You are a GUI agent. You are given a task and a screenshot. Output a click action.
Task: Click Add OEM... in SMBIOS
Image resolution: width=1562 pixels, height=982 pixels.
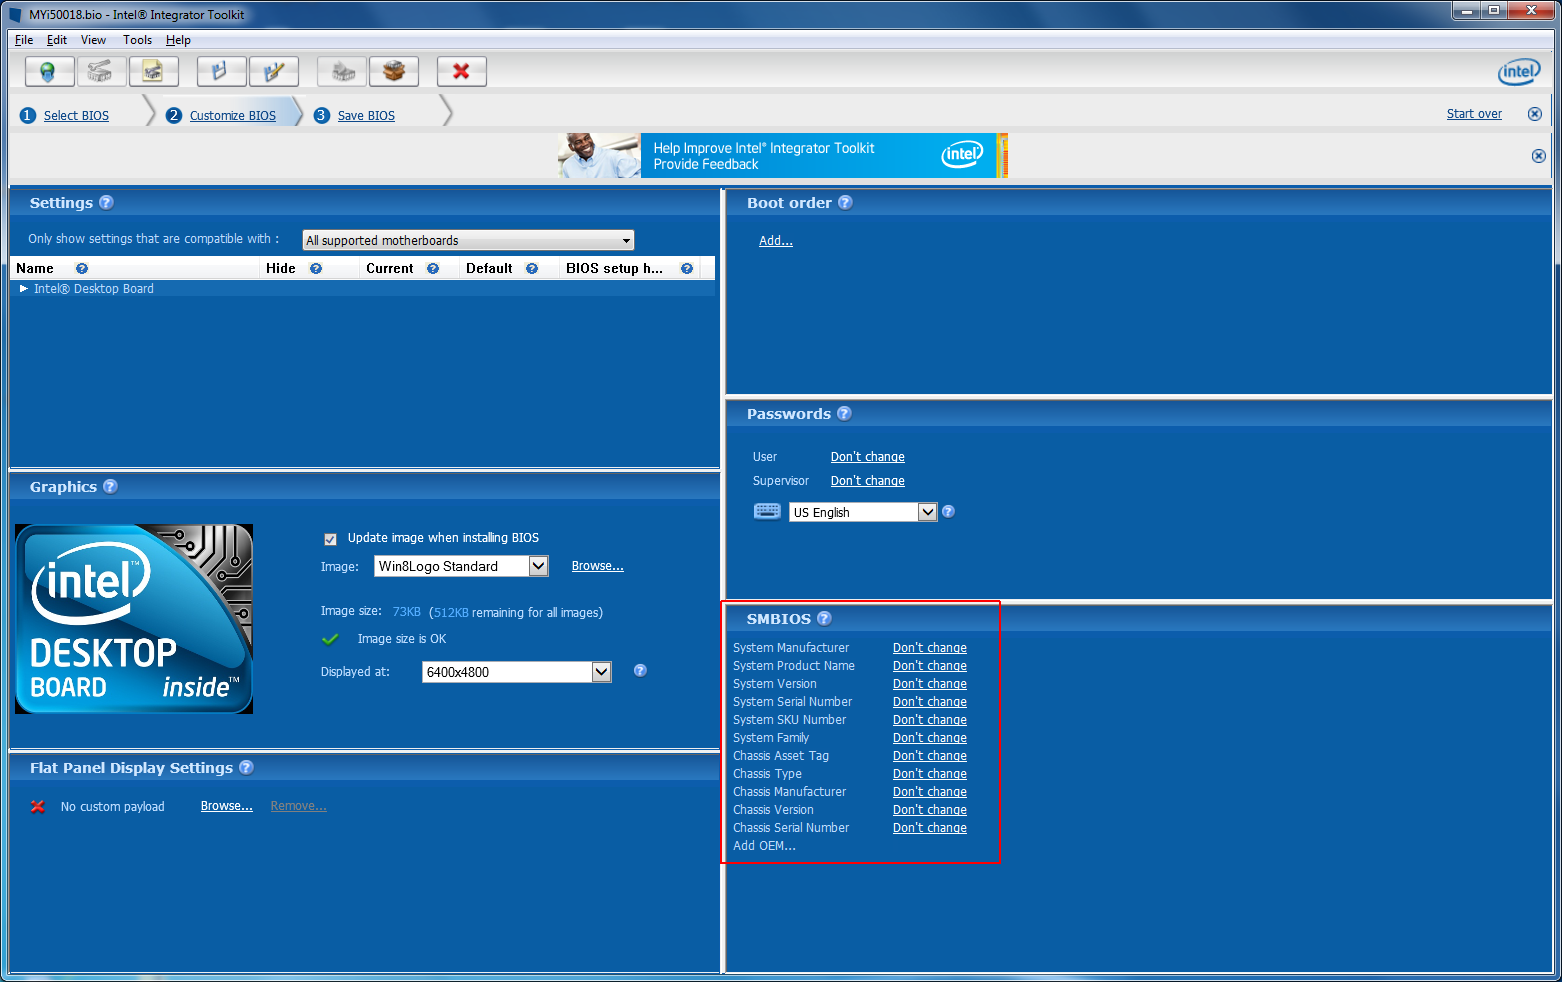(x=764, y=845)
